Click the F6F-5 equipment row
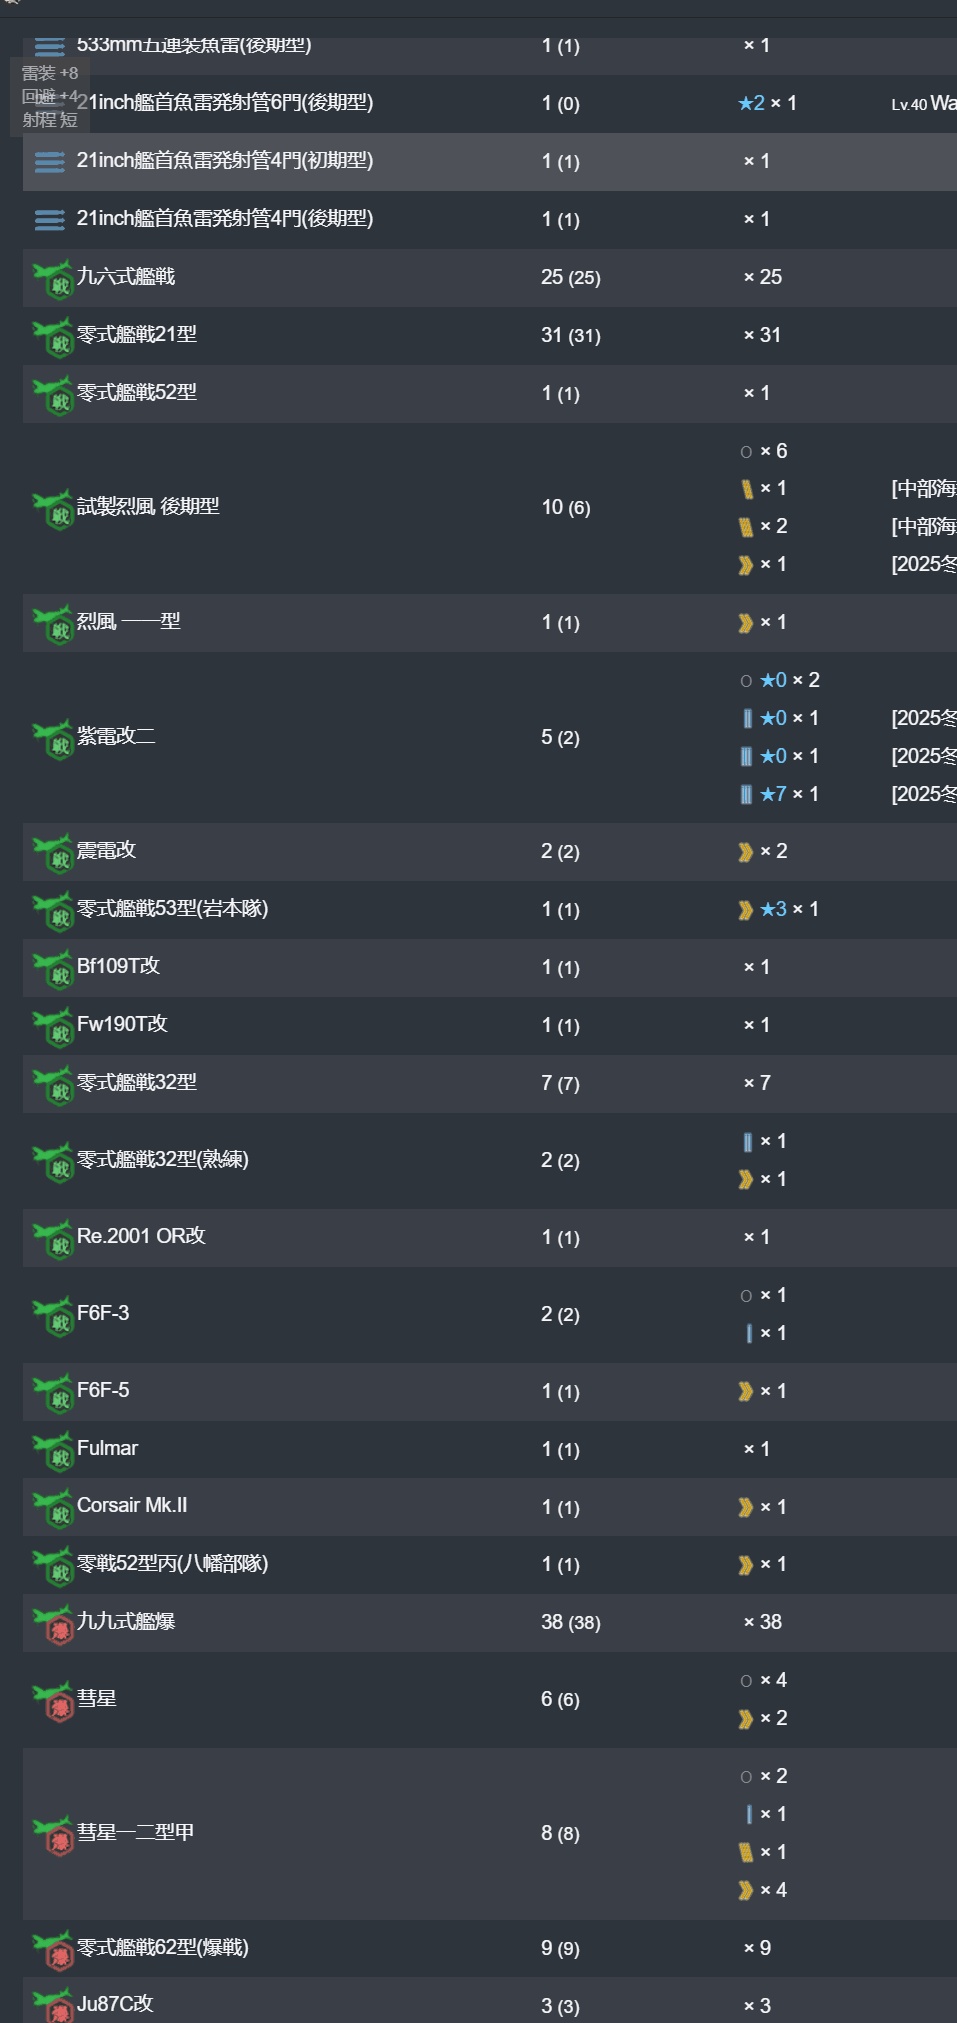The width and height of the screenshot is (957, 2023). [490, 1391]
